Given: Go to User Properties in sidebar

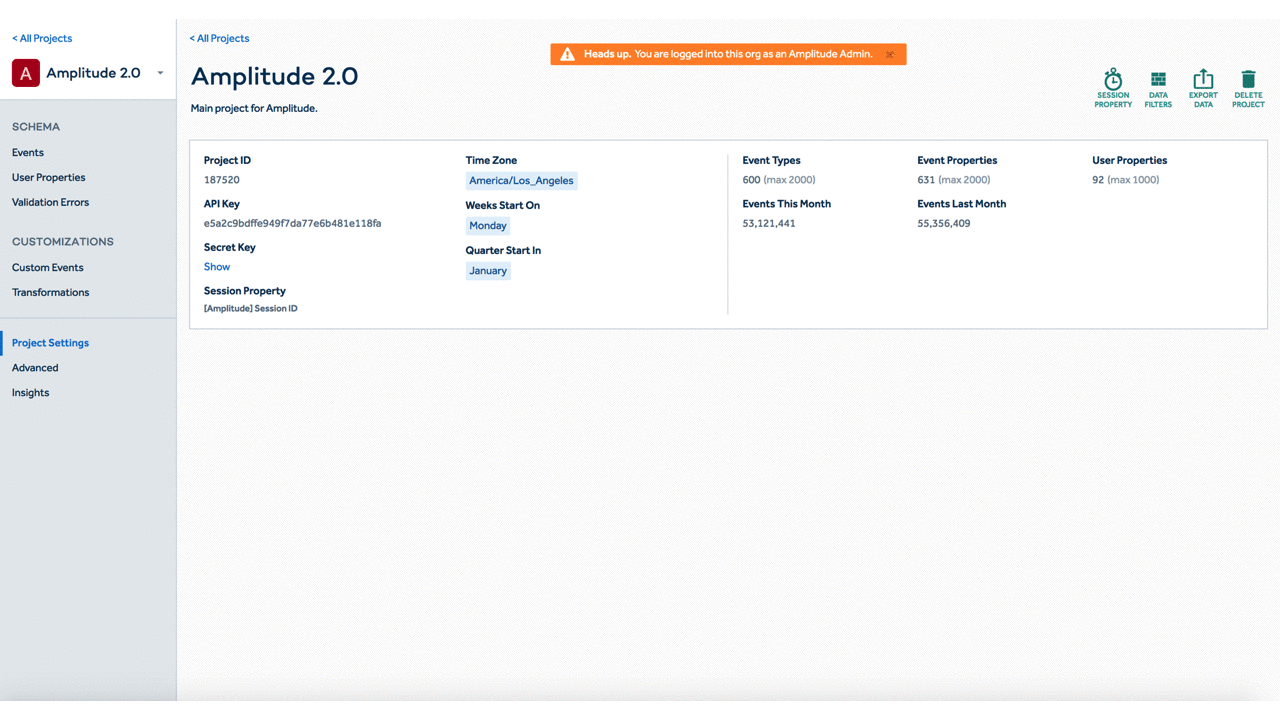Looking at the screenshot, I should click(x=49, y=178).
